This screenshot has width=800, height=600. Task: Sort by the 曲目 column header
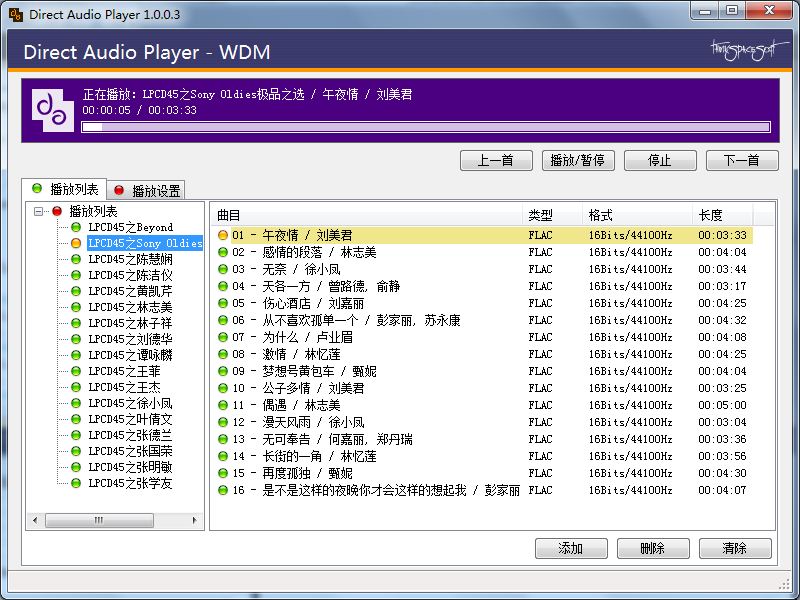(367, 215)
